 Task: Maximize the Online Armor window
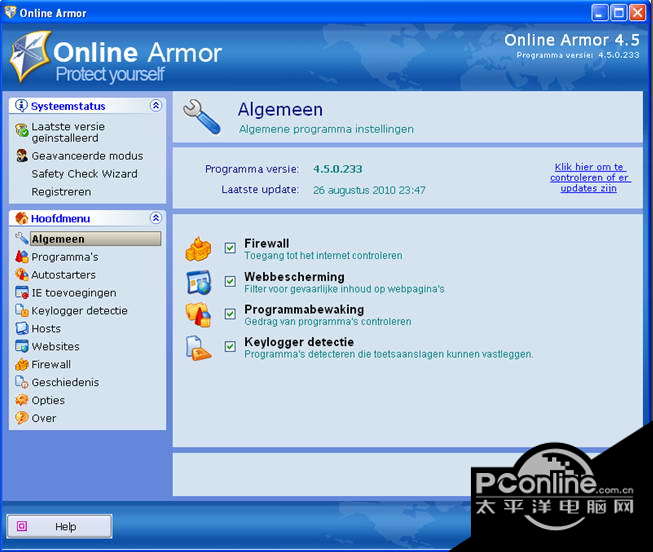618,12
